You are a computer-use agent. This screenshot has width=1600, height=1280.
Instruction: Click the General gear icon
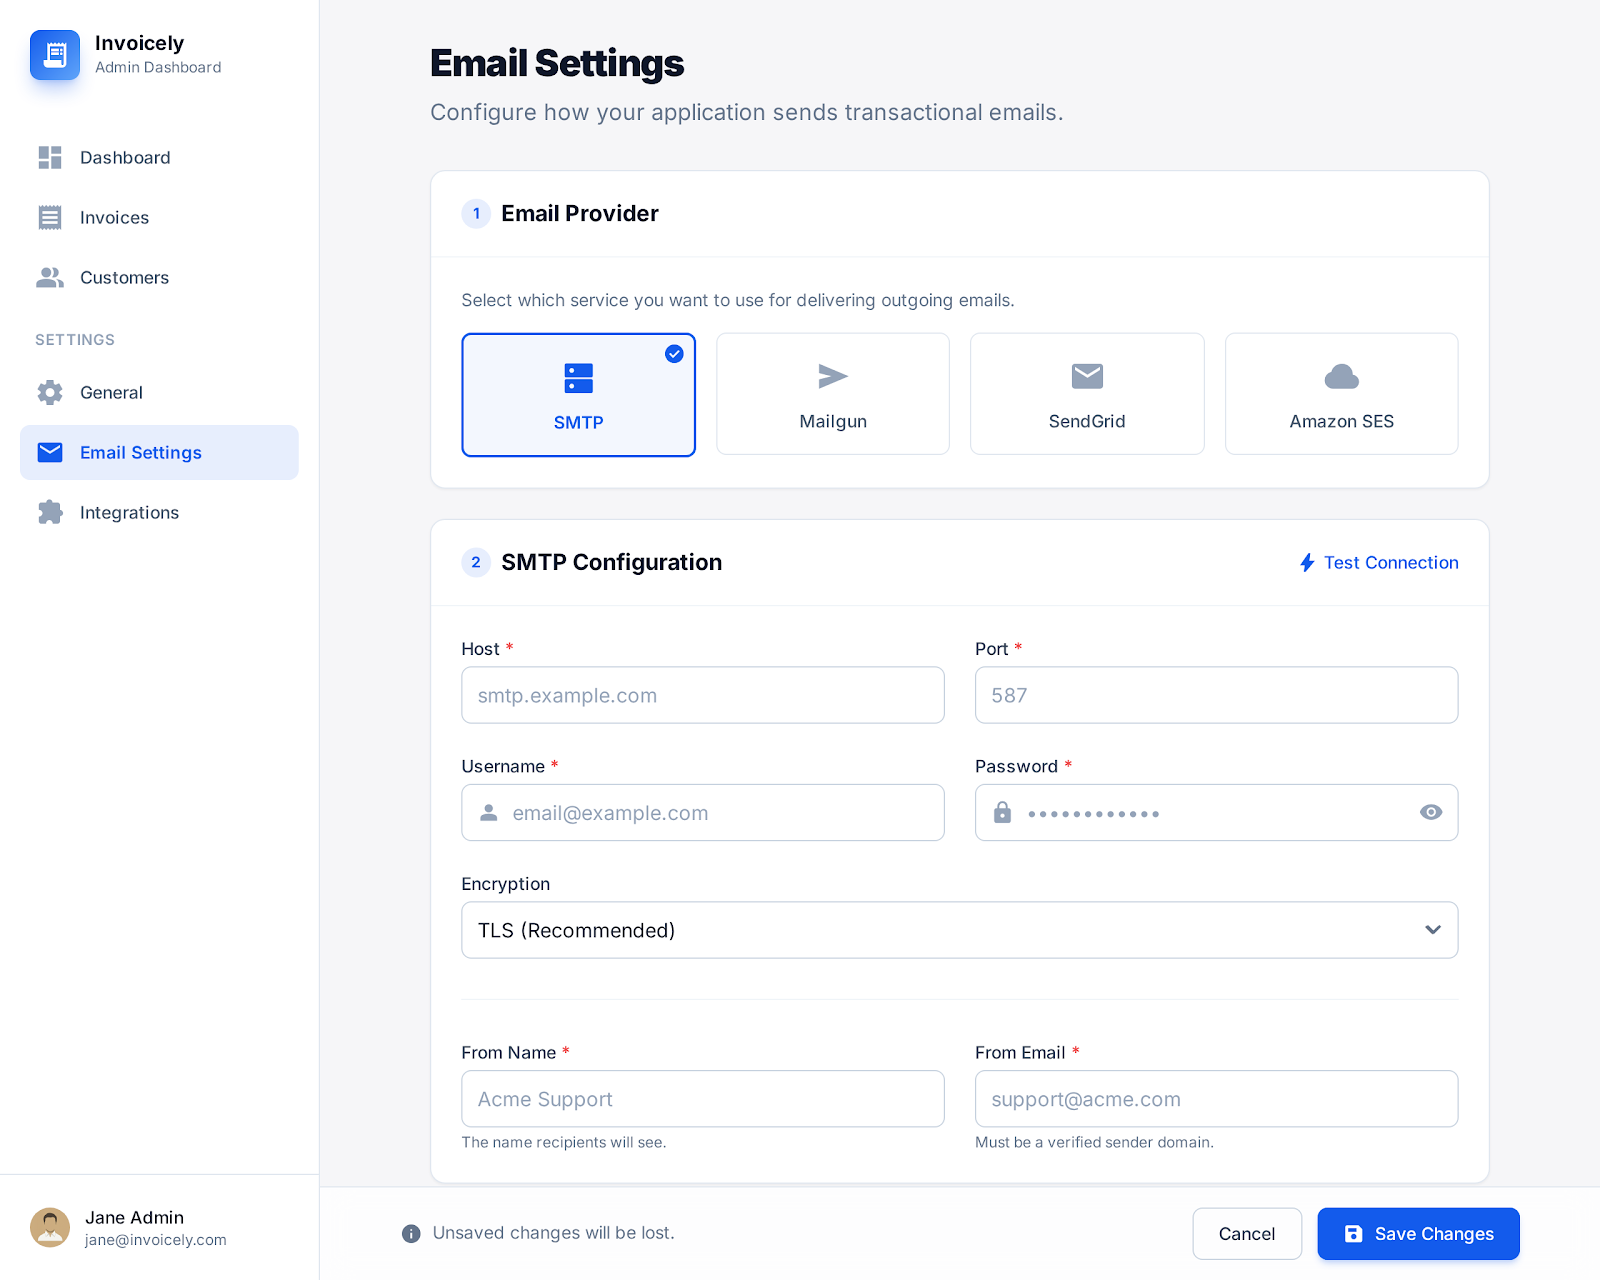tap(50, 393)
